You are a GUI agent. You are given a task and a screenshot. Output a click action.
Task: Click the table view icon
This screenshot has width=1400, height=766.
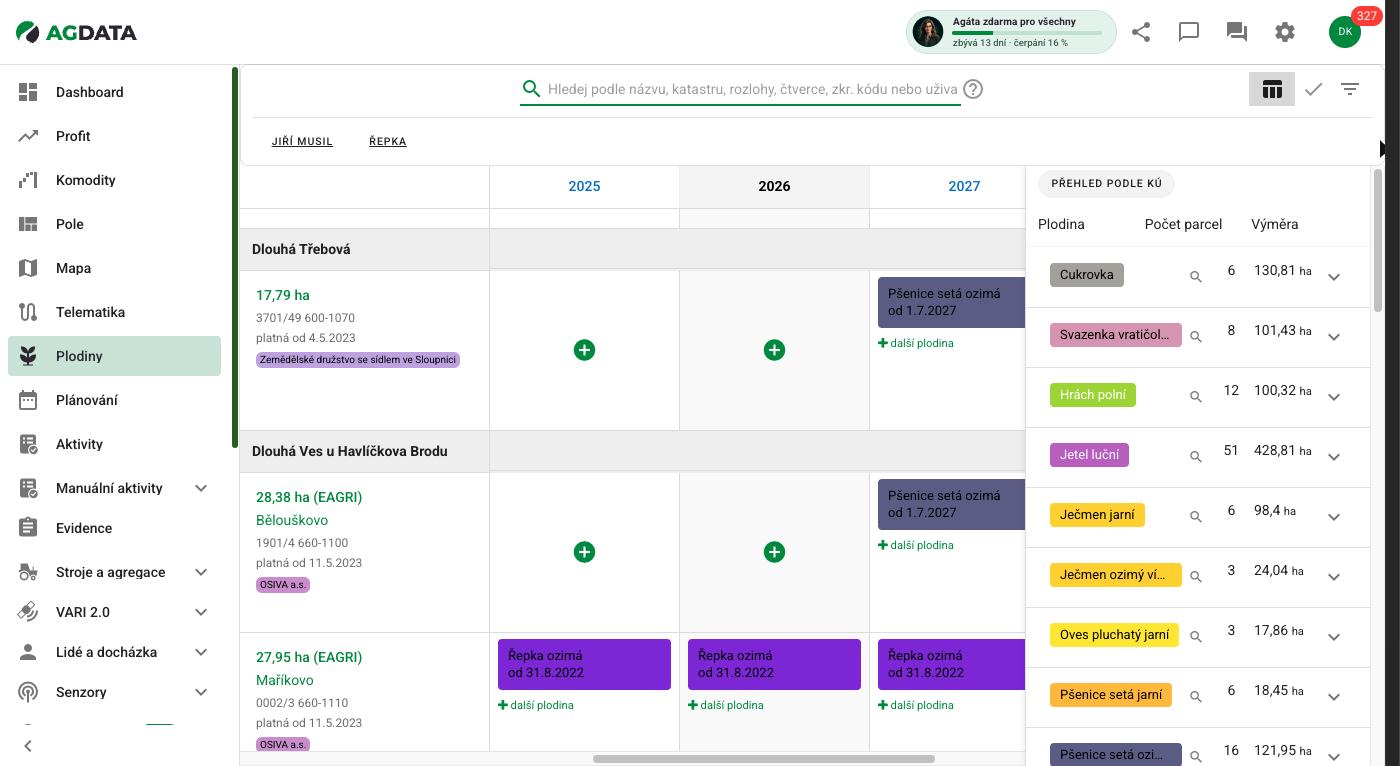[x=1272, y=89]
